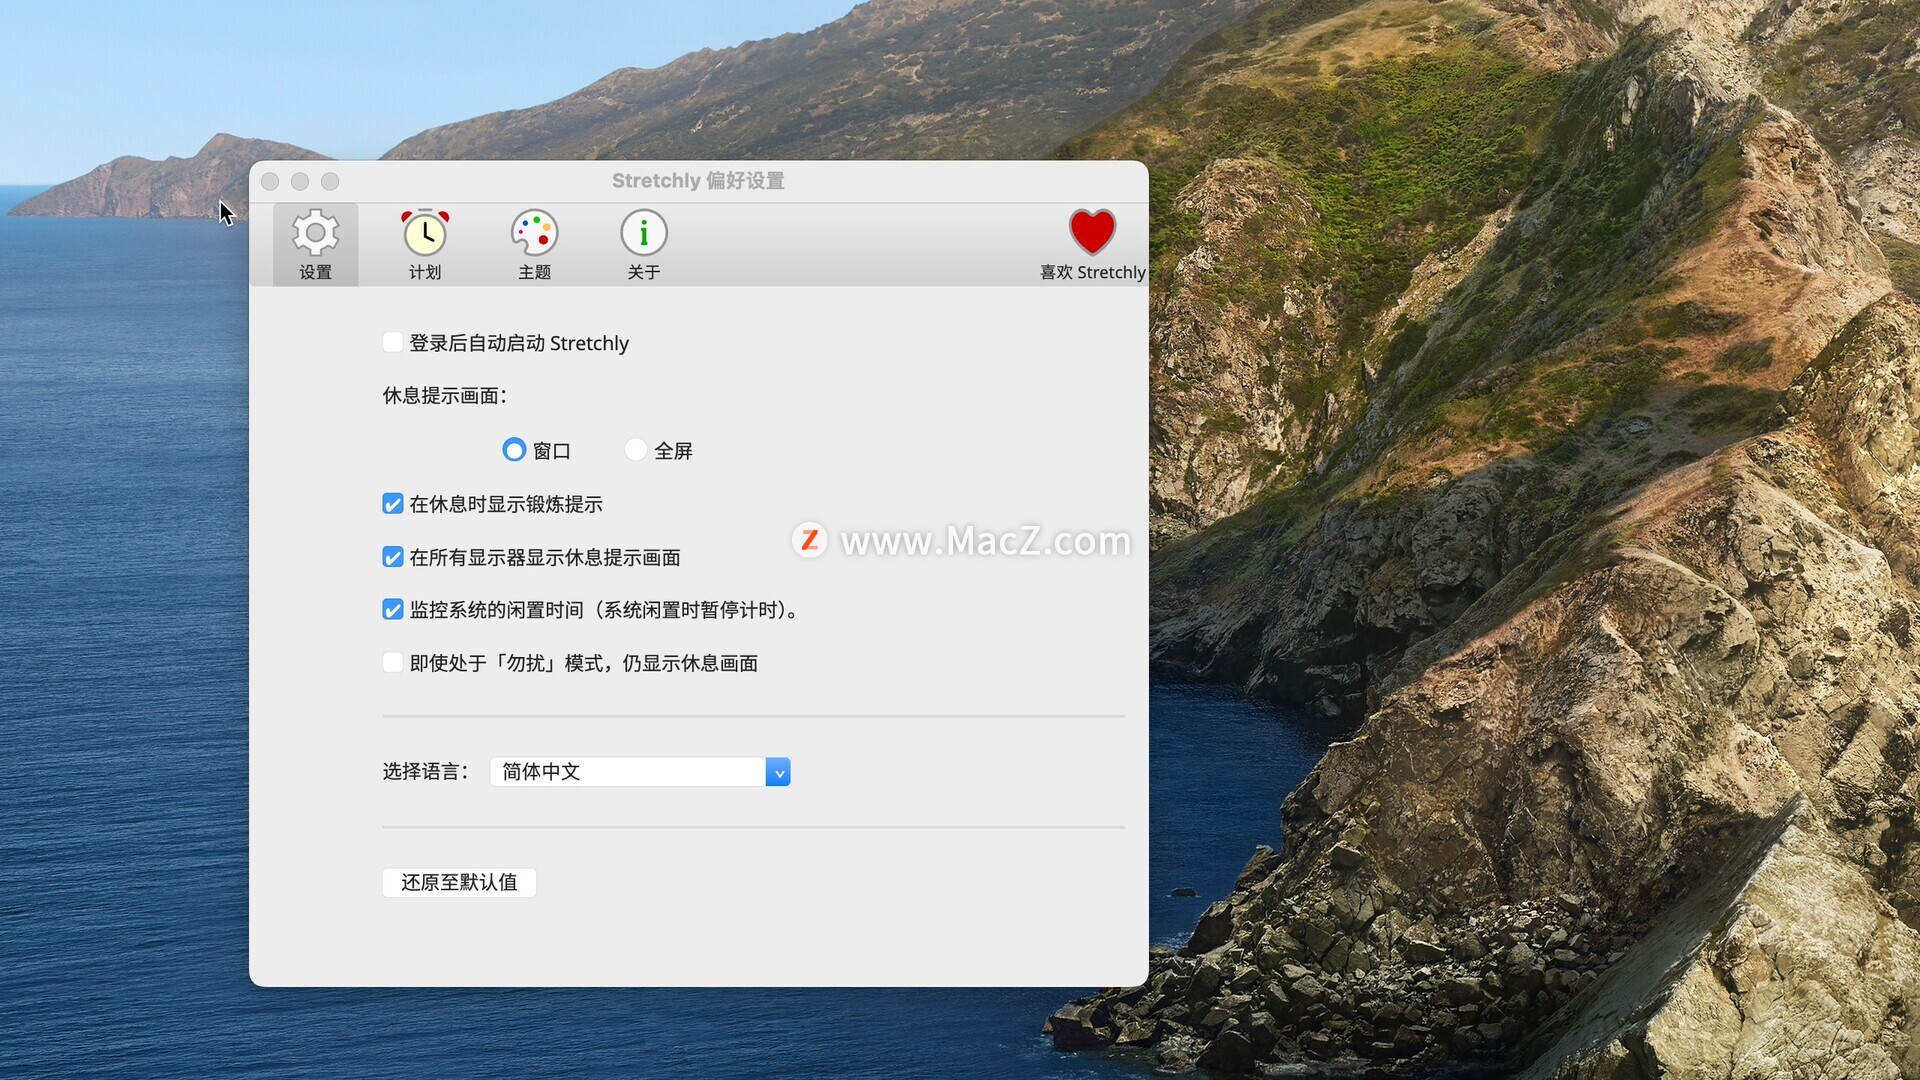Click the Stretchly 偏好设置 title text
The width and height of the screenshot is (1920, 1080).
(x=698, y=181)
